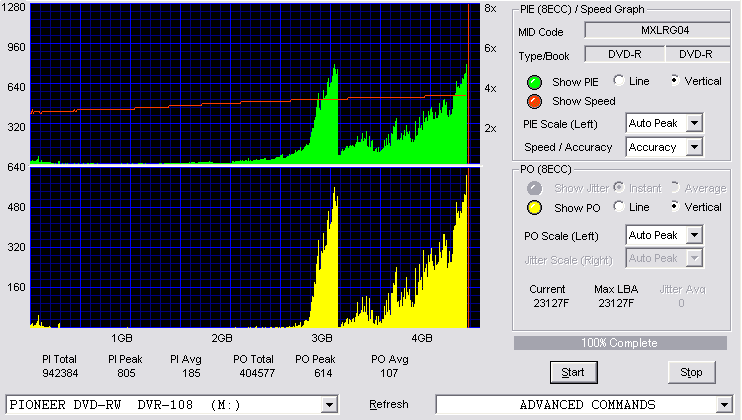Open the PO Scale (Left) dropdown
Screen dimensions: 742x420
click(x=694, y=235)
